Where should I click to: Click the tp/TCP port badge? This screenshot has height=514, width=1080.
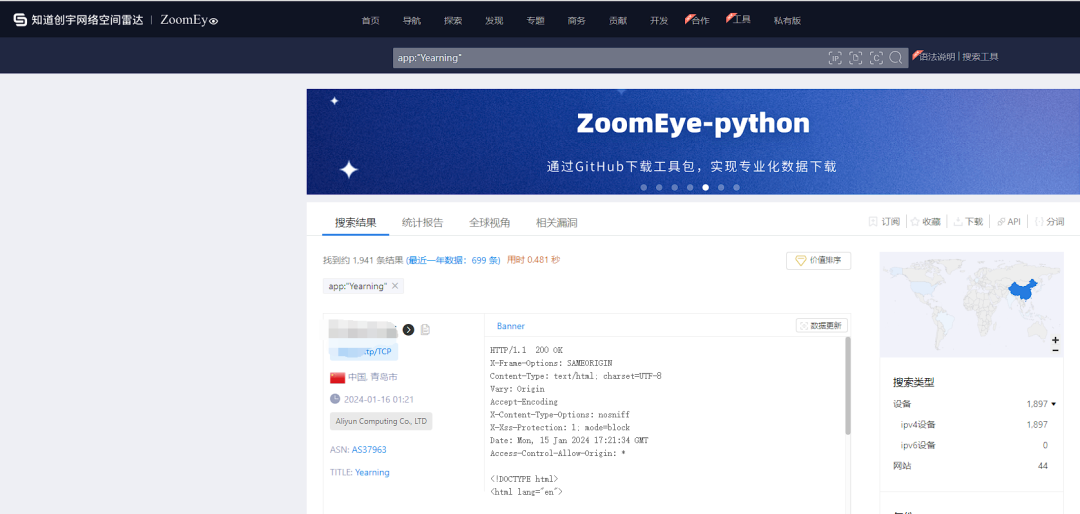(364, 351)
